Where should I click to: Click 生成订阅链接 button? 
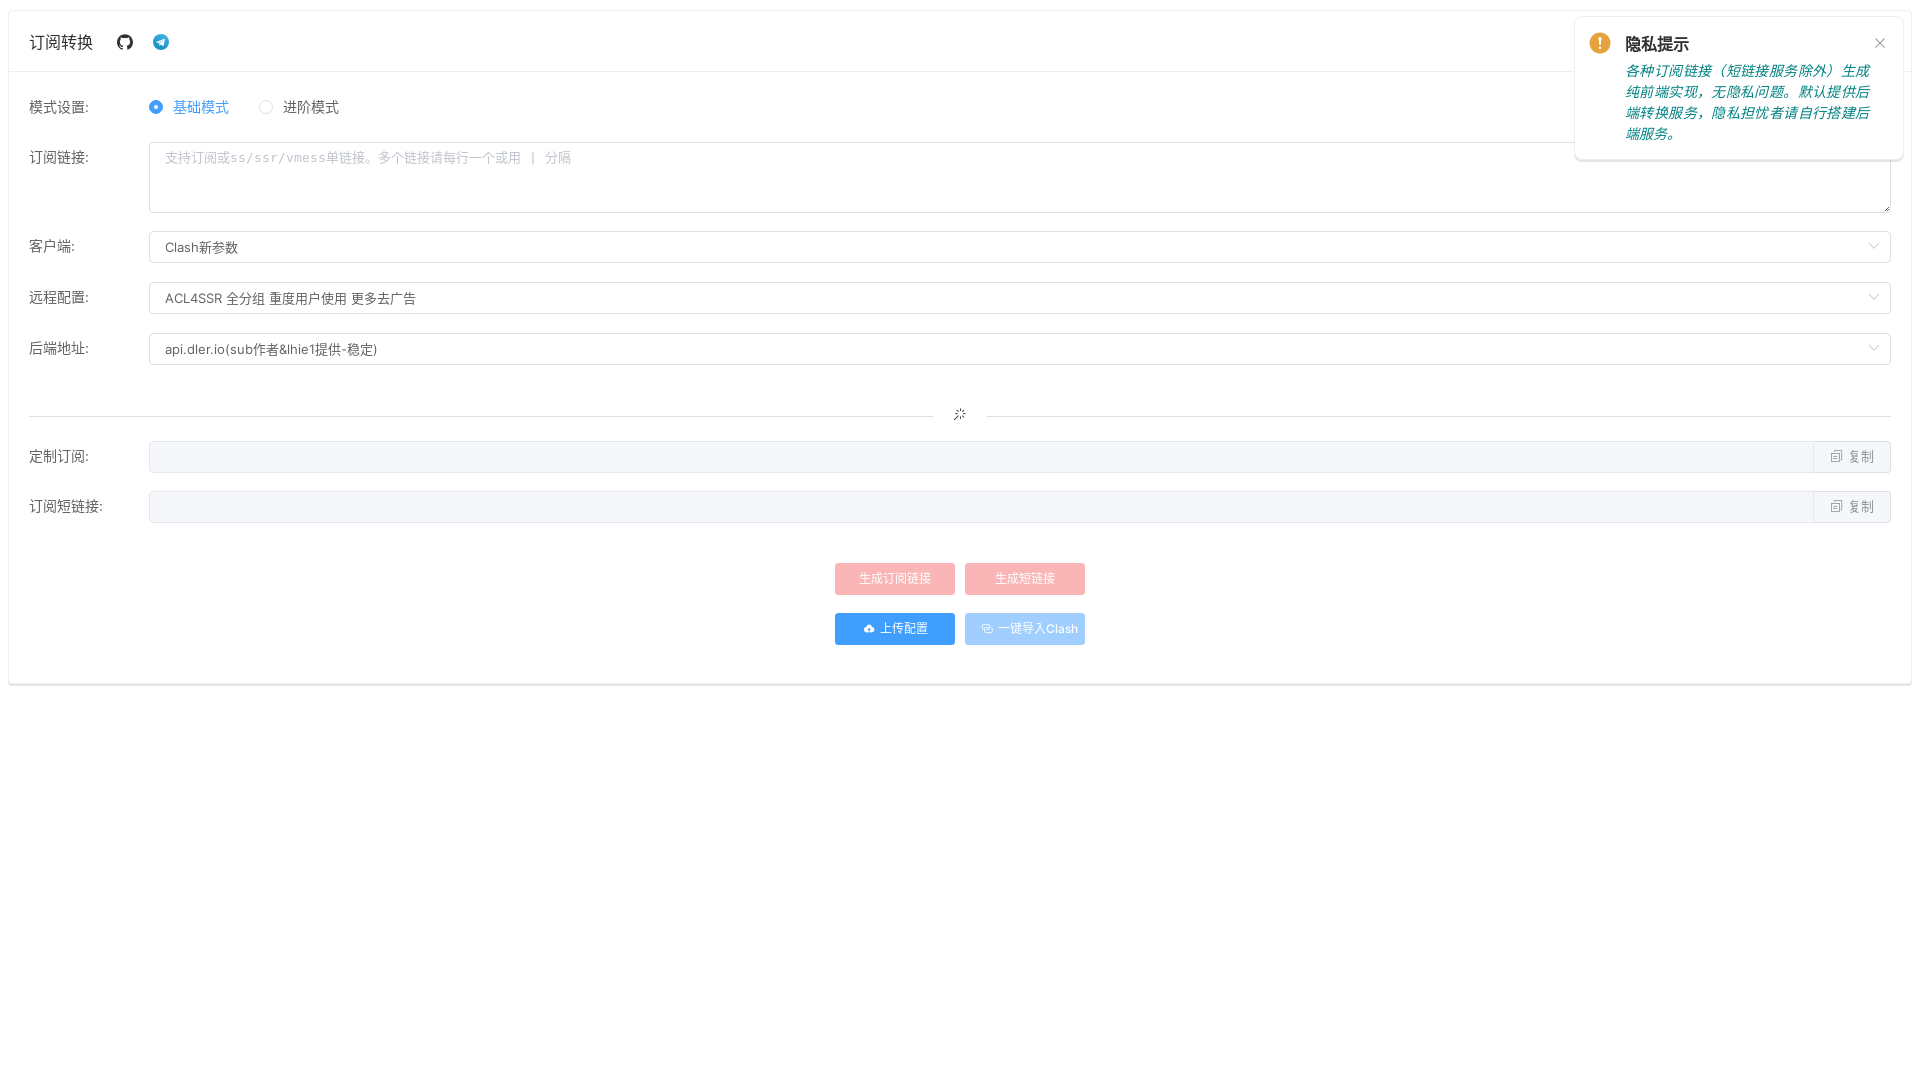pos(895,579)
